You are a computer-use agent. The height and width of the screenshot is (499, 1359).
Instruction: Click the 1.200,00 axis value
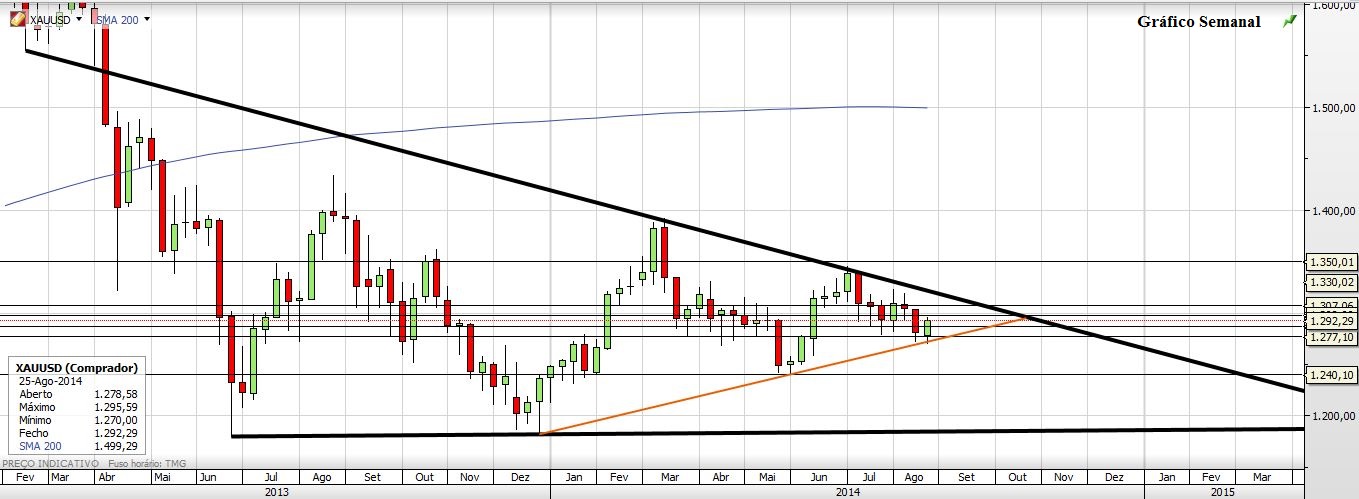1333,415
